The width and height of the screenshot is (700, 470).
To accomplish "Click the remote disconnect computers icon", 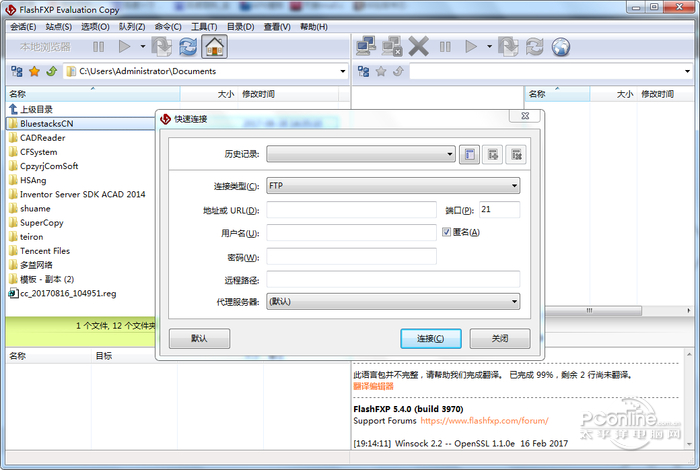I will (392, 46).
